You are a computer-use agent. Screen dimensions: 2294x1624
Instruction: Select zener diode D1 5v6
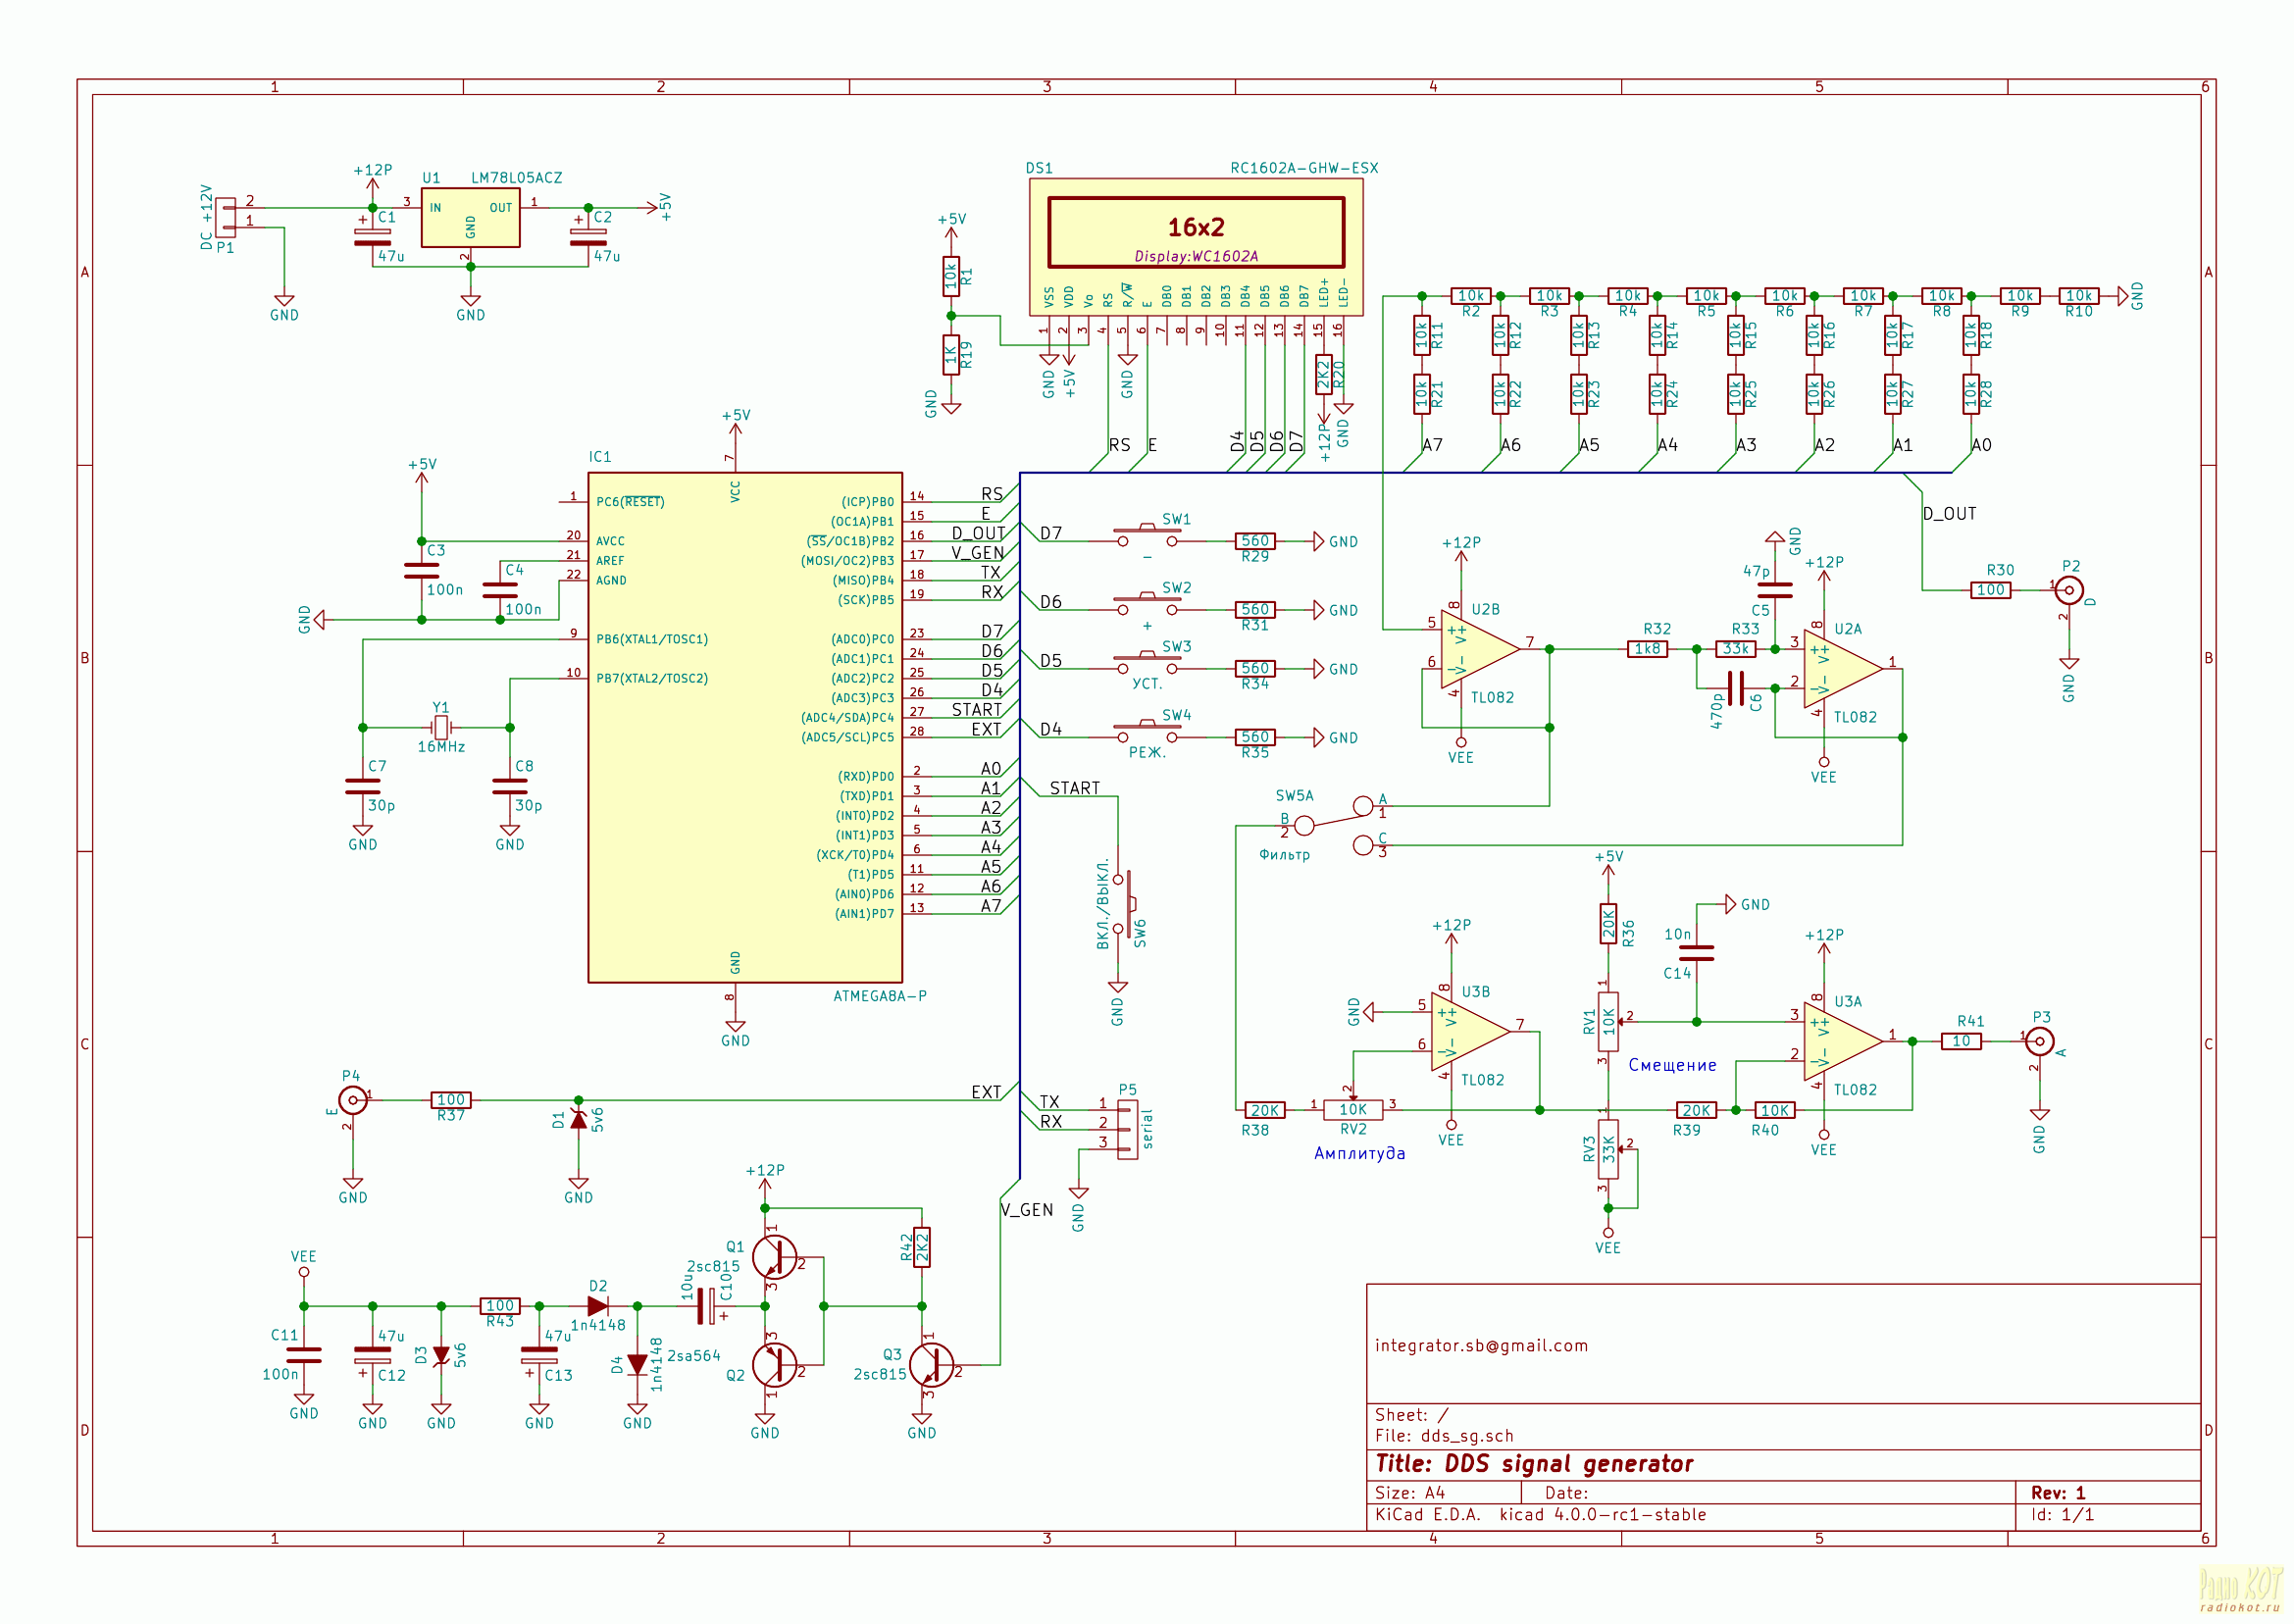pyautogui.click(x=578, y=1120)
